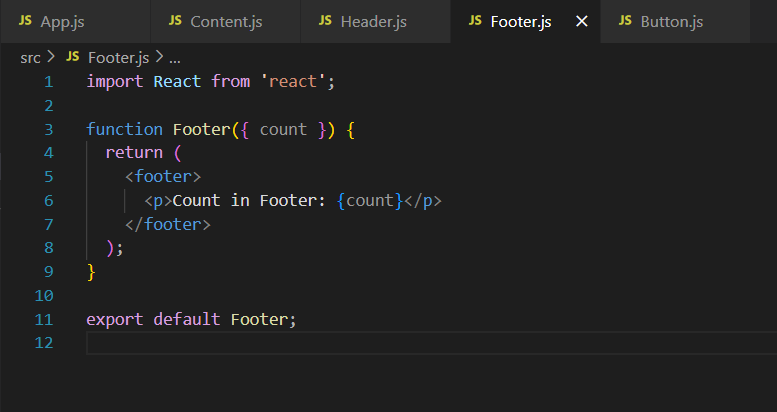
Task: Switch to the Header.js tab
Action: coord(375,21)
